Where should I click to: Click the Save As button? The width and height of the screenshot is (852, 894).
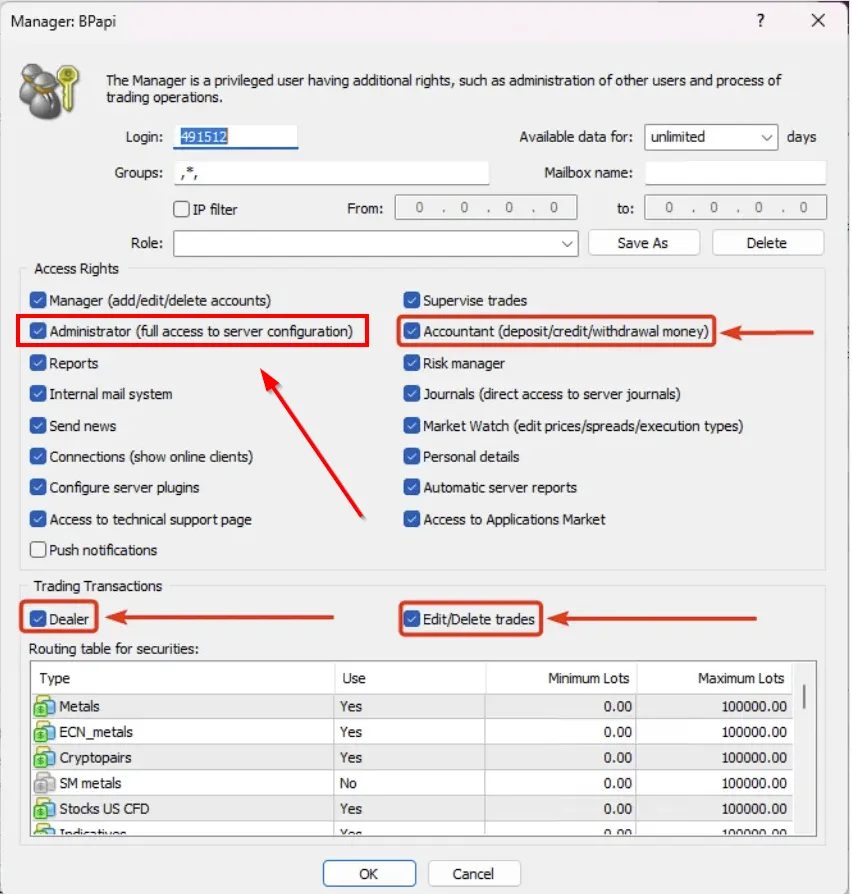click(643, 243)
